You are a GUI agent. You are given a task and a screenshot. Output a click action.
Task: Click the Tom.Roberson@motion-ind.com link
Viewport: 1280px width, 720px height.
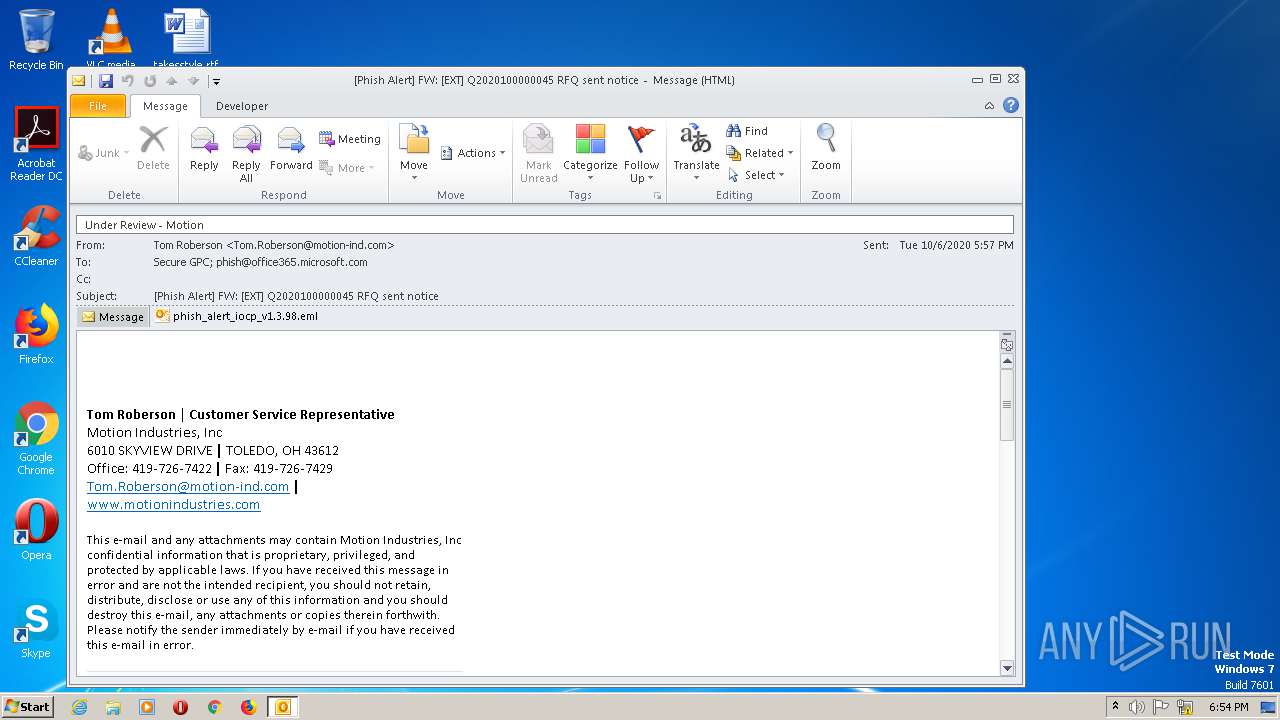point(188,487)
